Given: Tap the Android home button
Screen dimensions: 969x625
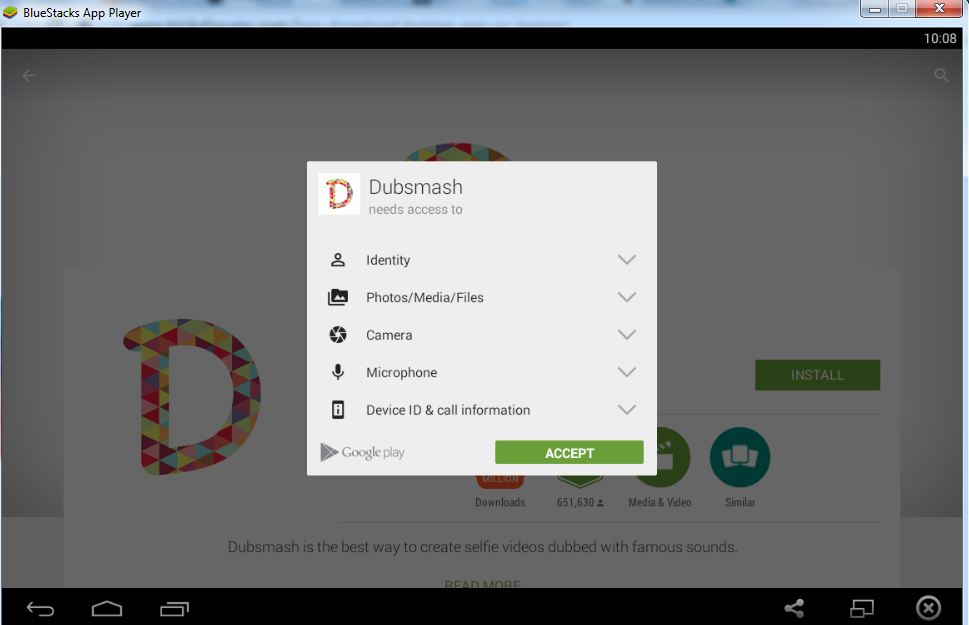Looking at the screenshot, I should click(107, 609).
